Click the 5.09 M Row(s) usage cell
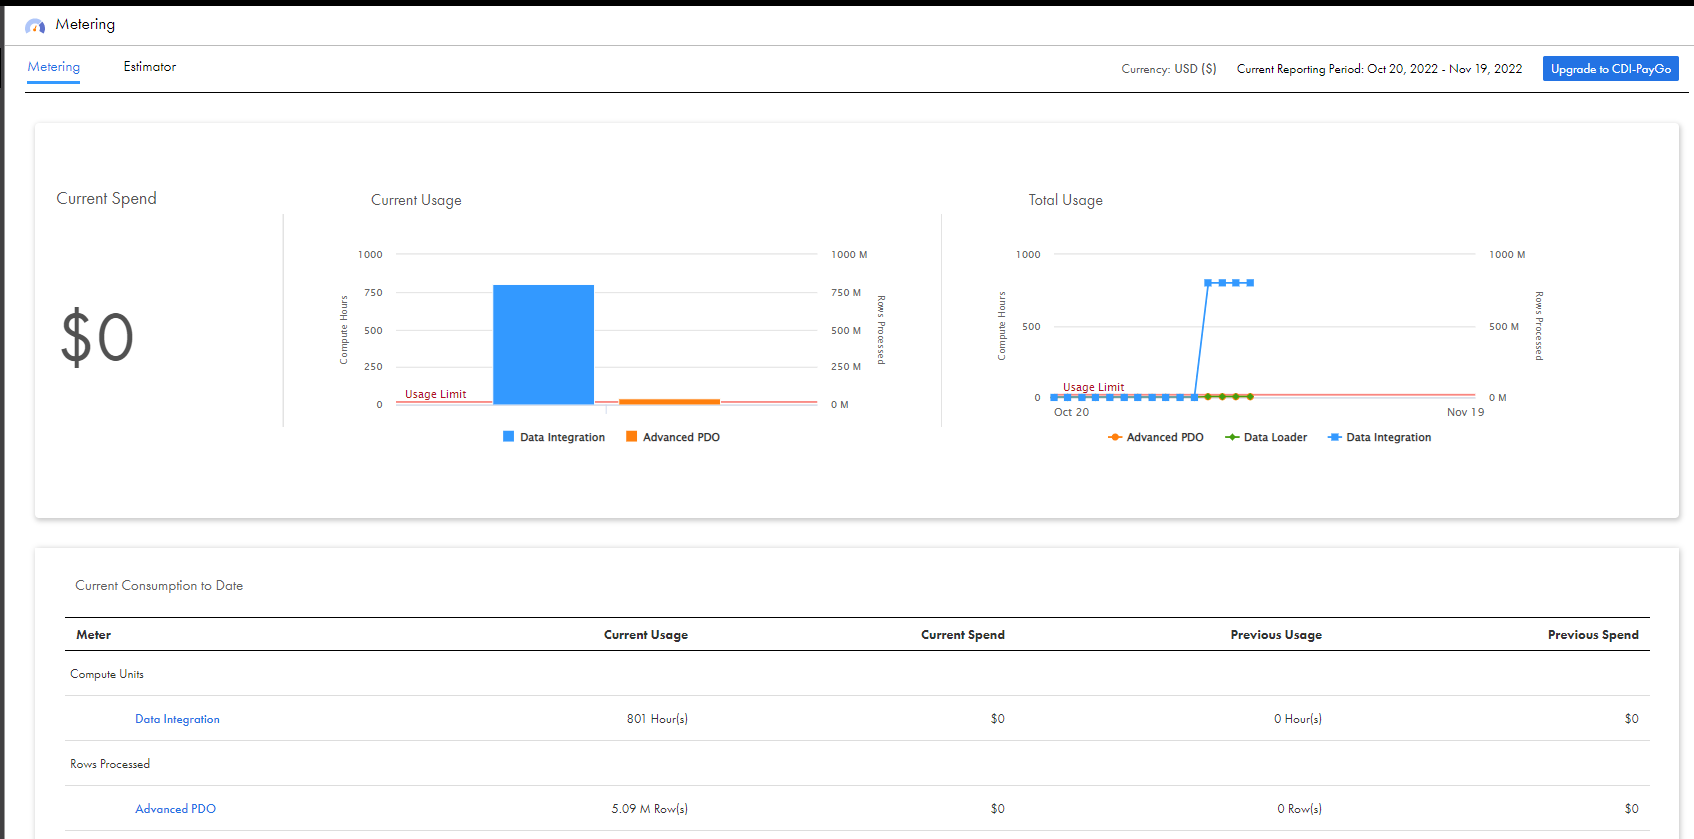The height and width of the screenshot is (839, 1694). (650, 809)
